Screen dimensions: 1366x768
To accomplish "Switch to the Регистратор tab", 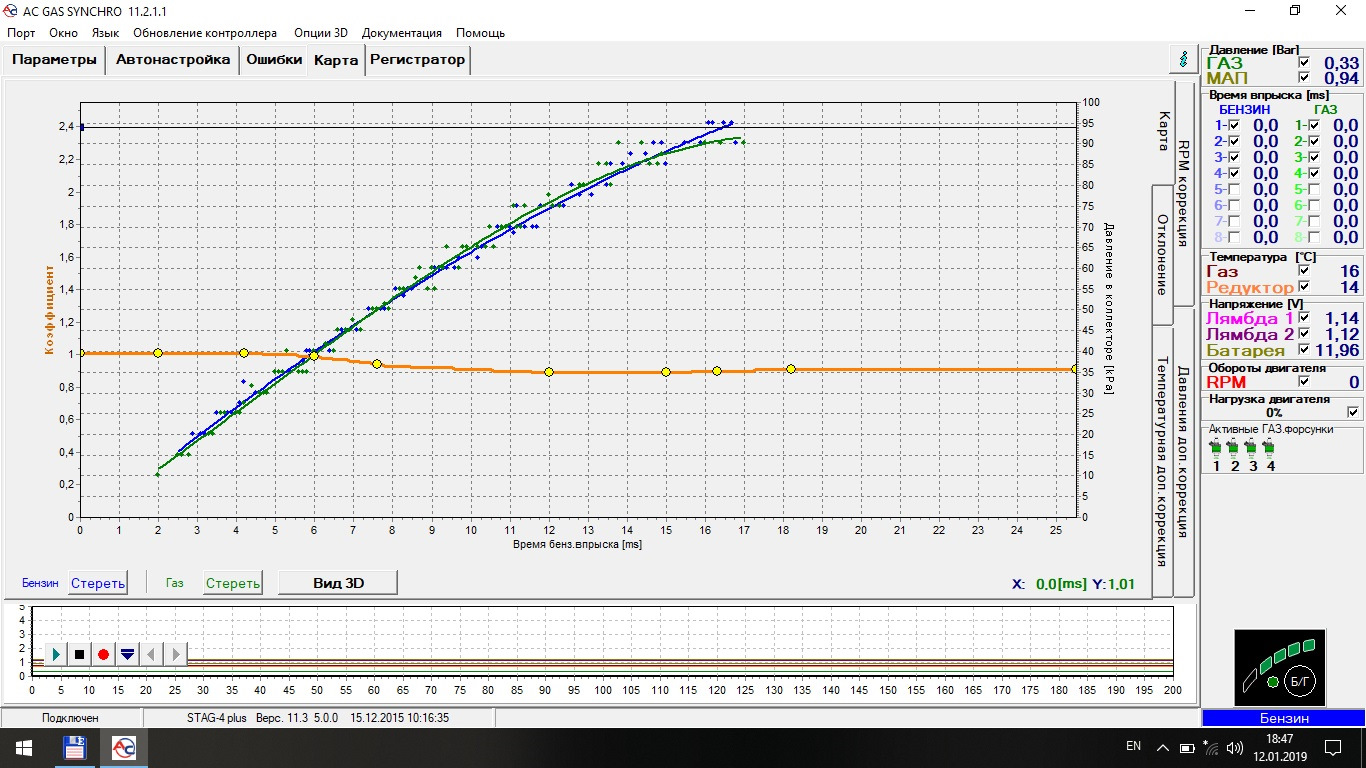I will pyautogui.click(x=417, y=60).
